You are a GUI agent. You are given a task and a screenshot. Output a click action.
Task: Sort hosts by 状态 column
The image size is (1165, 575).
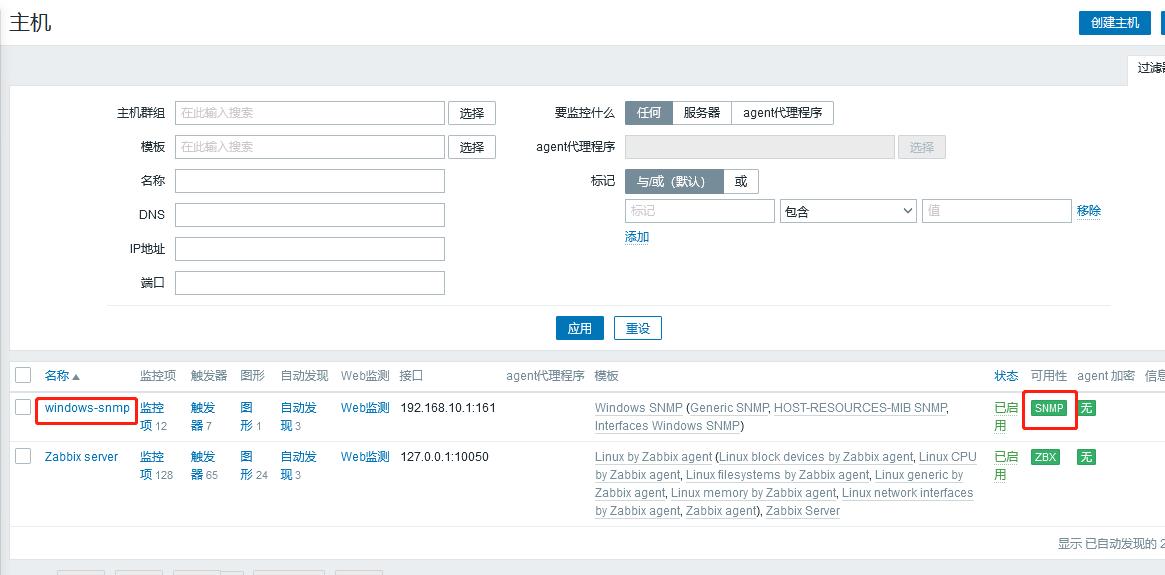point(1006,376)
